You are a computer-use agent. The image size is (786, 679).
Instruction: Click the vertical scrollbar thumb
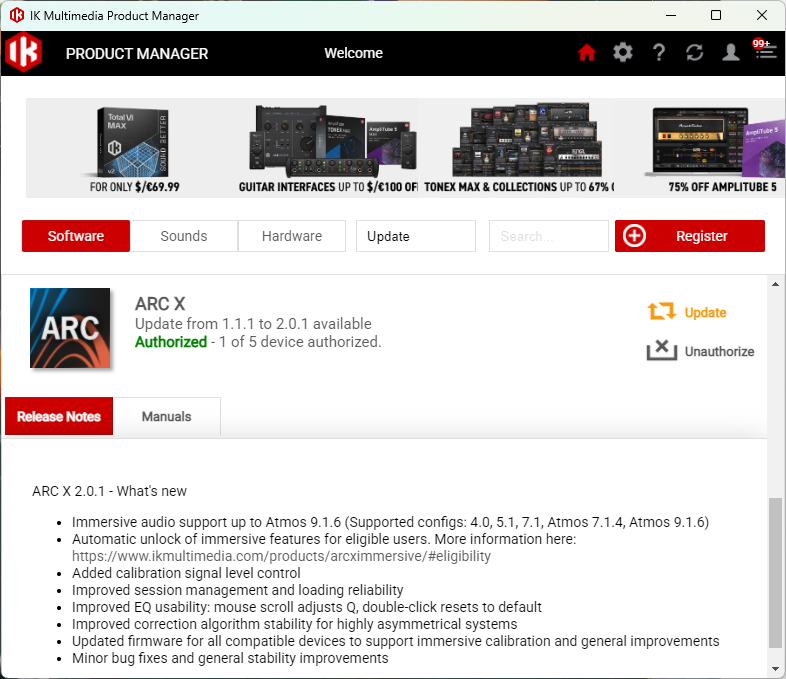(x=775, y=573)
